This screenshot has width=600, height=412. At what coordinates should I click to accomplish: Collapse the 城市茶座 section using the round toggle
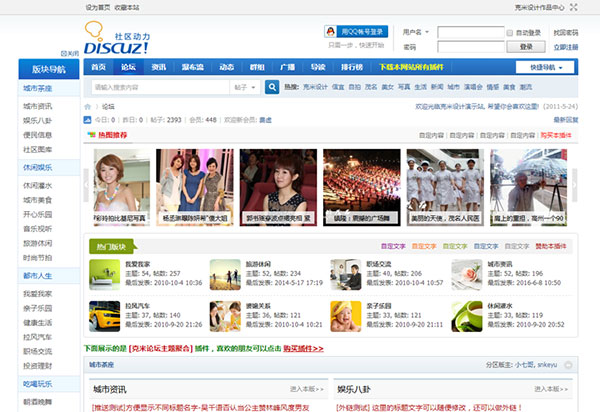pos(567,366)
